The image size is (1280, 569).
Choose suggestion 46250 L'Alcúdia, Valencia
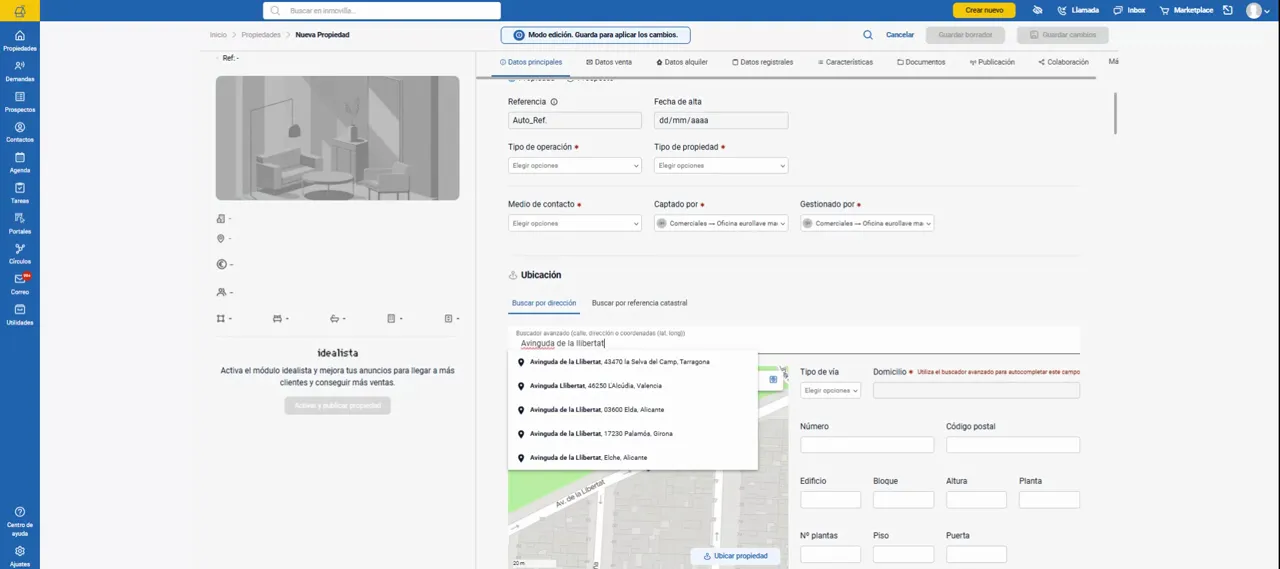click(633, 386)
